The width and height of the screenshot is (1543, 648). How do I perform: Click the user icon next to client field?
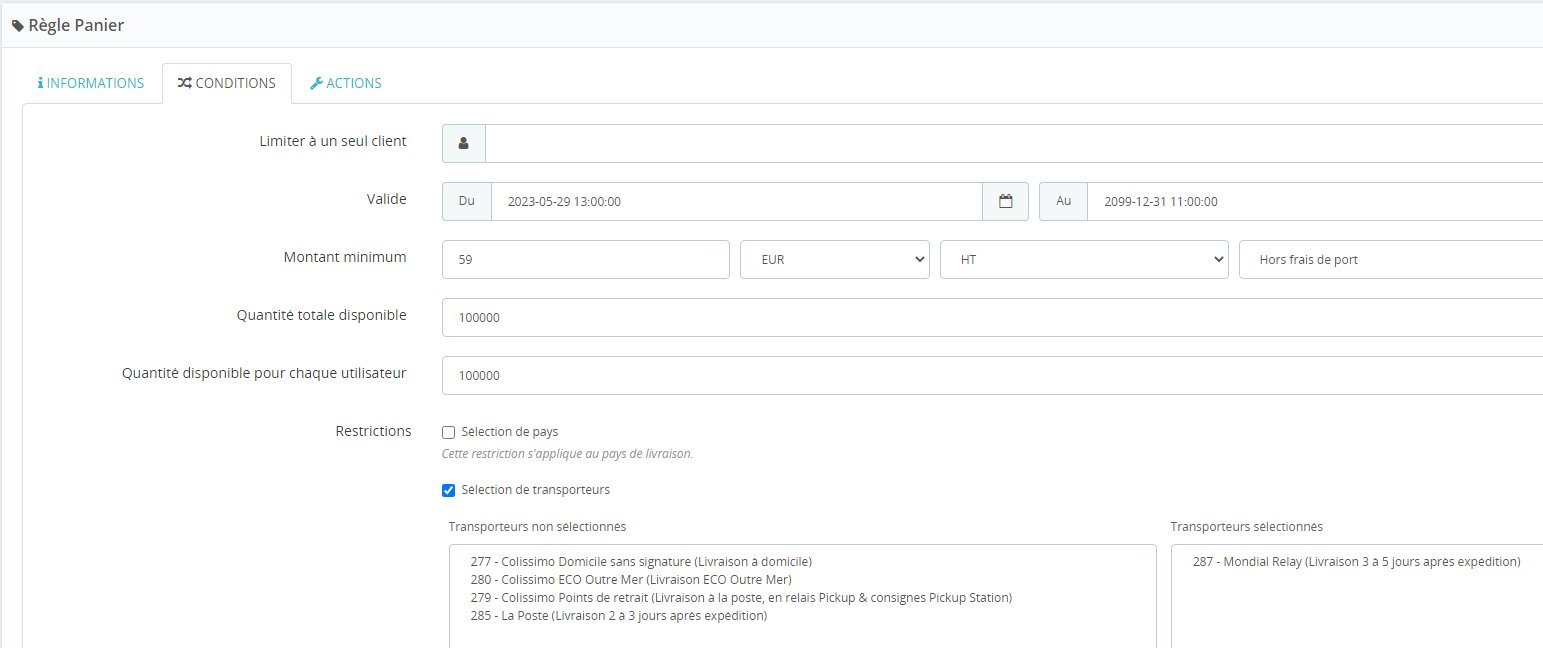464,143
